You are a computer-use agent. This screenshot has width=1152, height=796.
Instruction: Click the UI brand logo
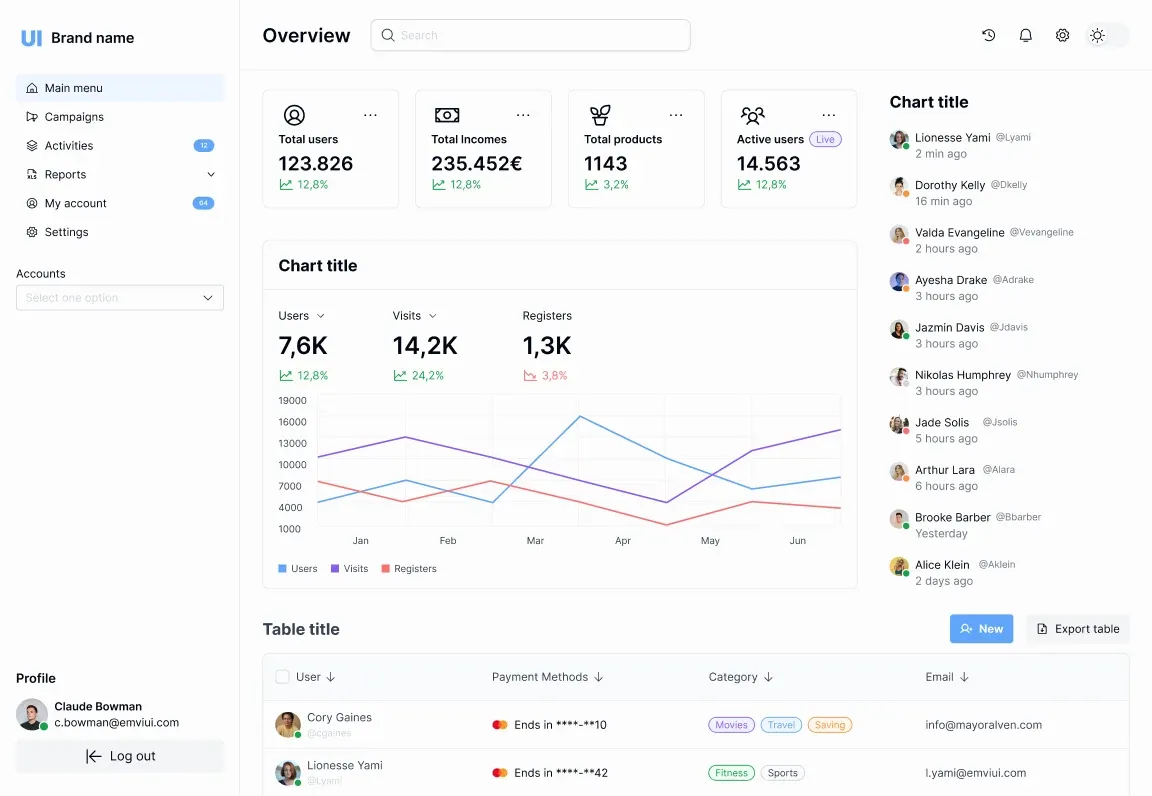pos(32,37)
